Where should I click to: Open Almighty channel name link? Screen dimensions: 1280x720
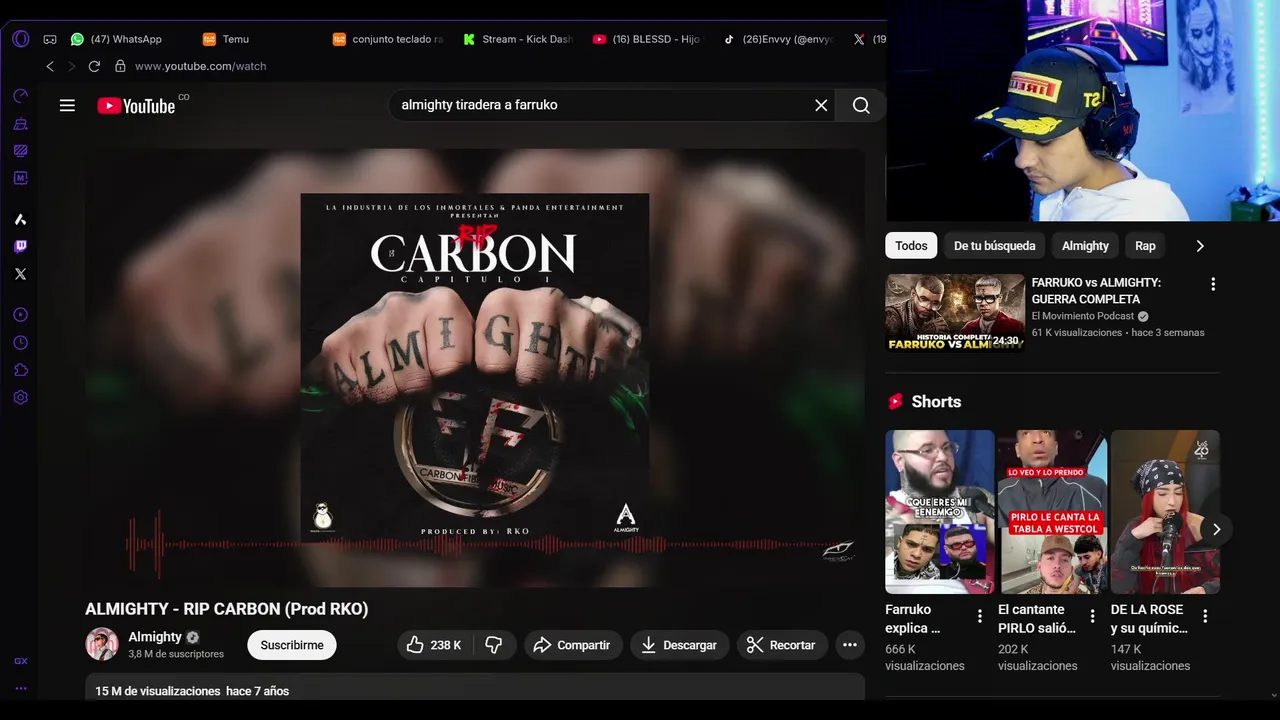click(x=155, y=637)
